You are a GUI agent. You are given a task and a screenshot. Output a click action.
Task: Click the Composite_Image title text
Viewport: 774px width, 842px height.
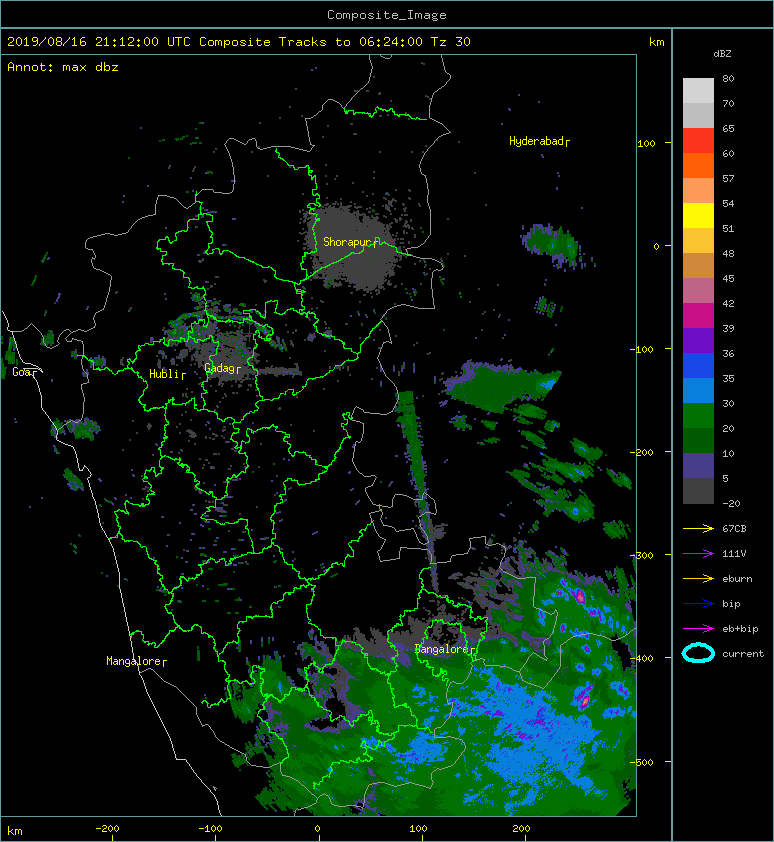(387, 15)
